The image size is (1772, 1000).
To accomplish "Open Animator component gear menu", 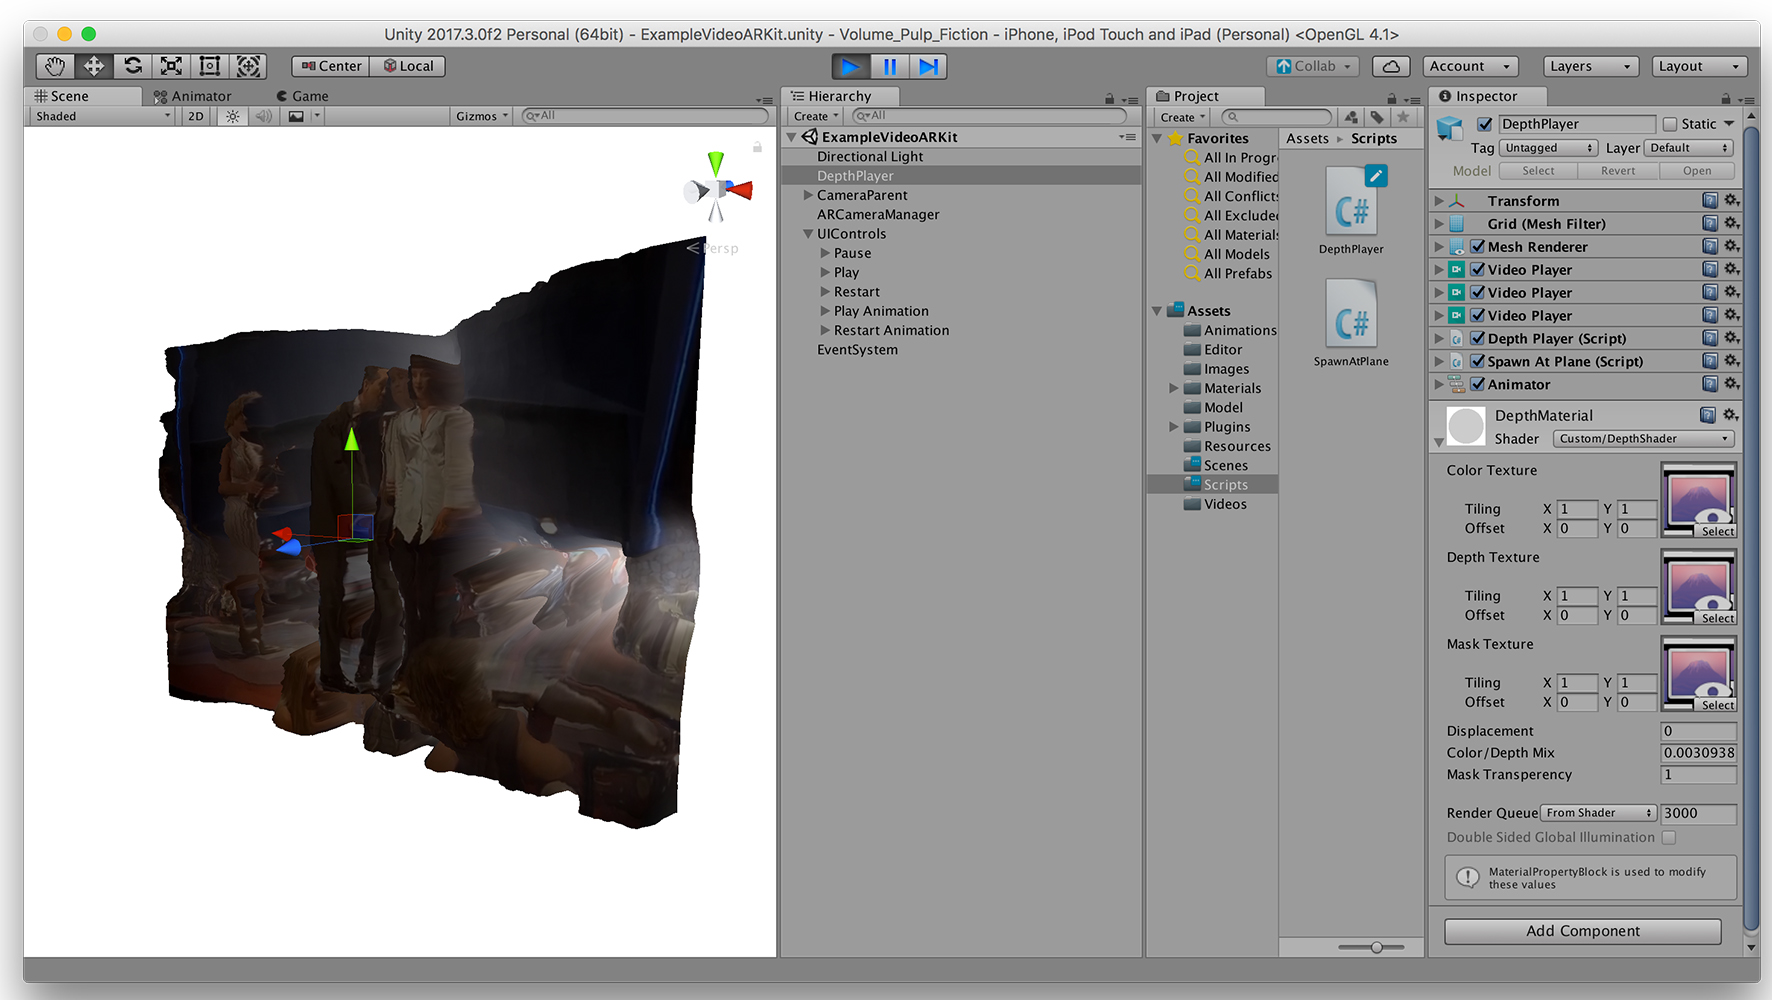I will (1731, 384).
